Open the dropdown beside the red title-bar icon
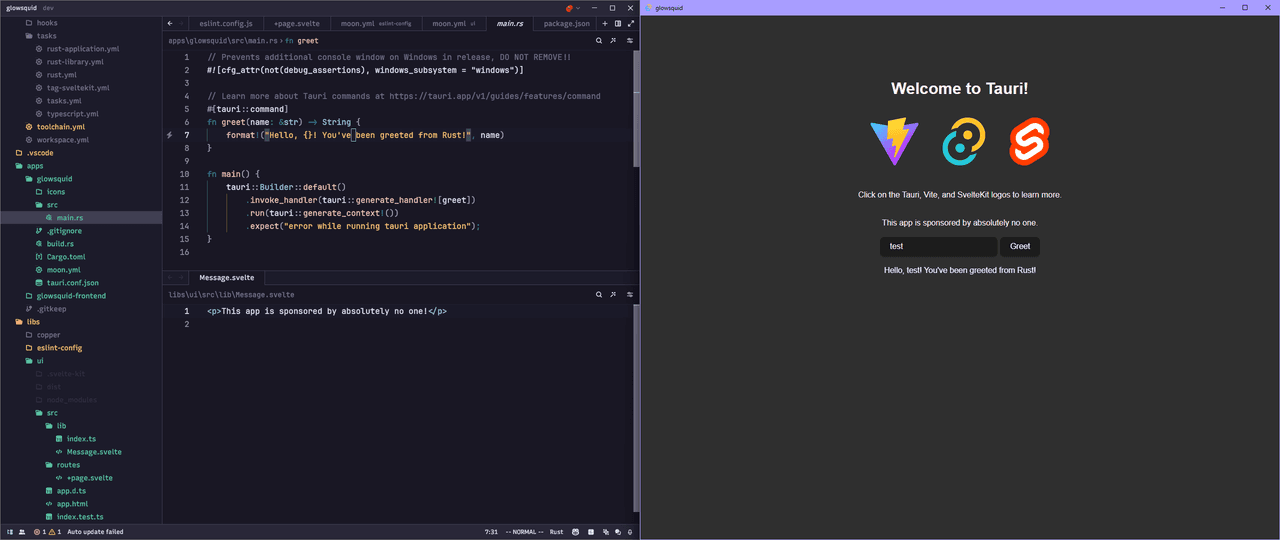The height and width of the screenshot is (540, 1280). click(580, 8)
